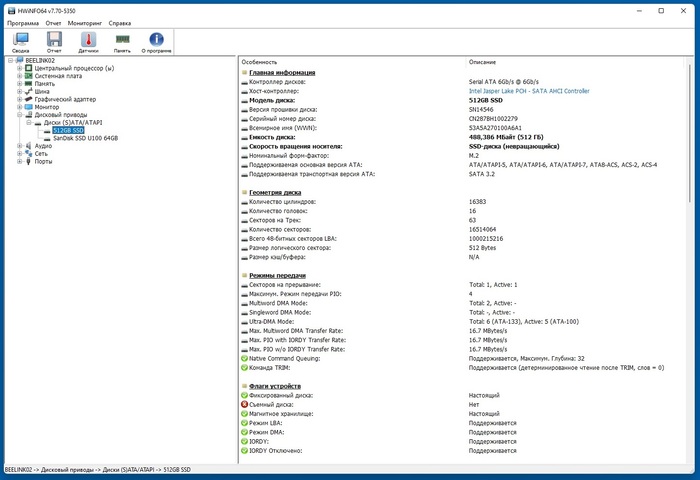This screenshot has width=700, height=480.
Task: Expand the Сеть tree node
Action: (20, 153)
